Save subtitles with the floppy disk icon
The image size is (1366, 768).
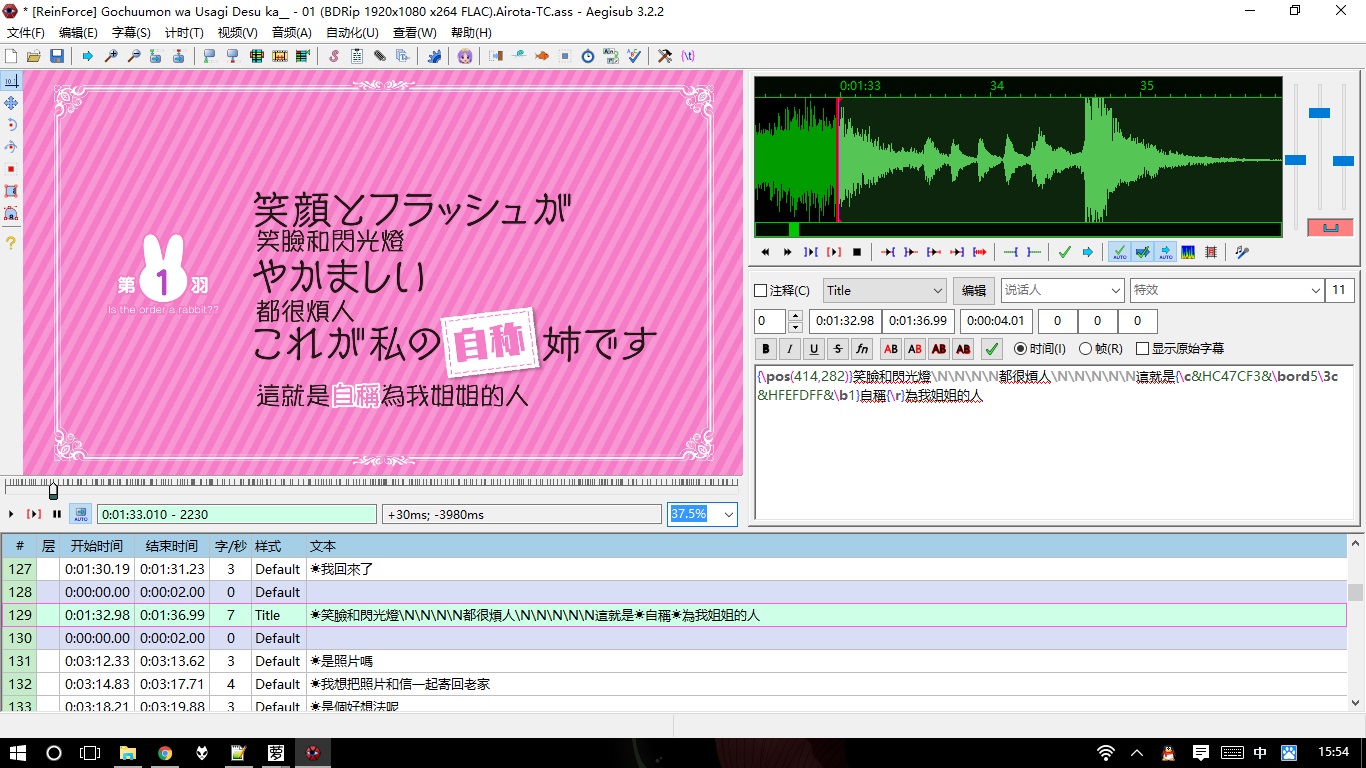[x=57, y=56]
